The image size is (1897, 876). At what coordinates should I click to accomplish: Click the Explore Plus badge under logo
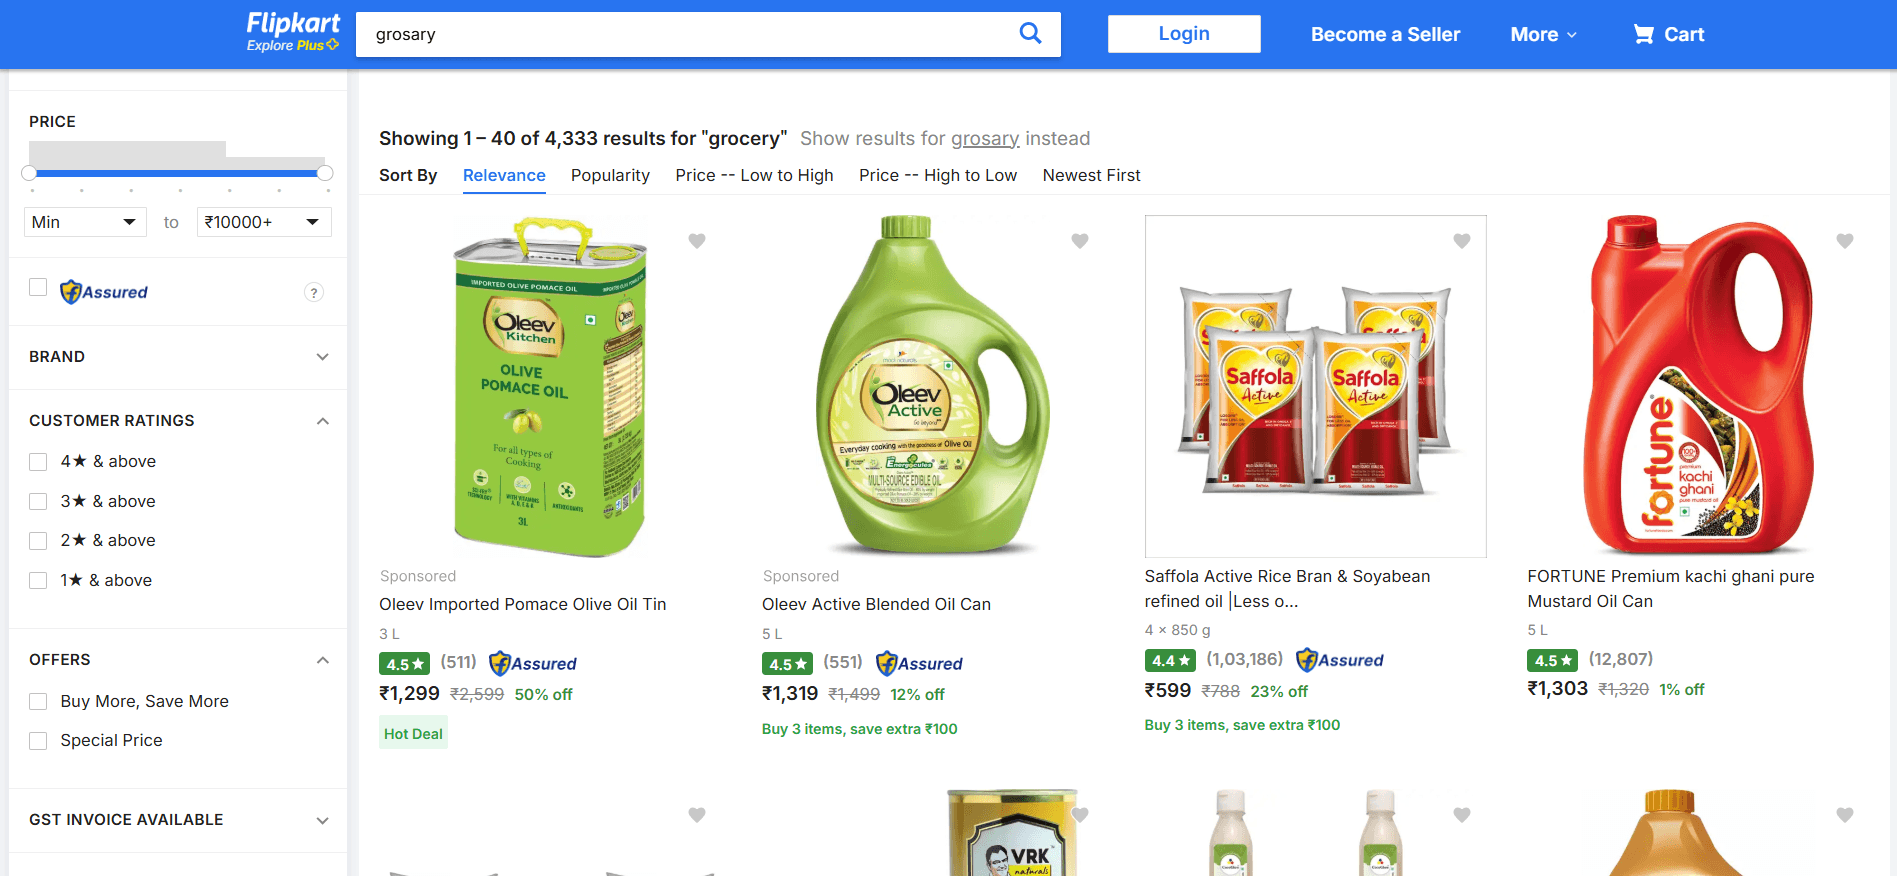[x=293, y=45]
